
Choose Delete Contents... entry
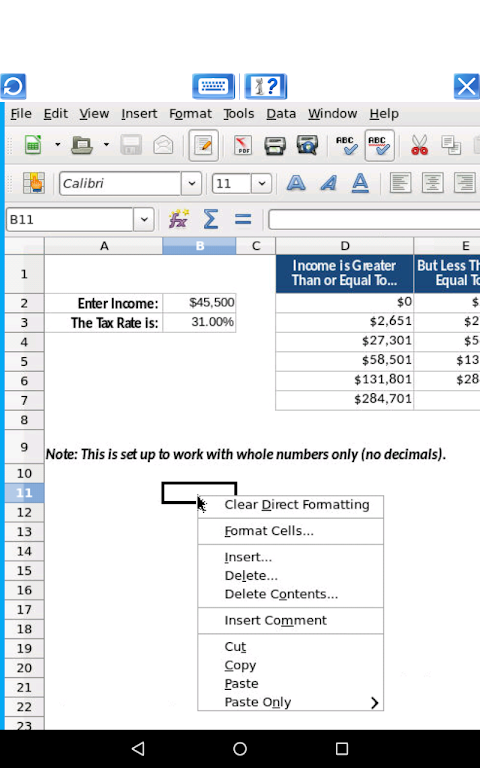(x=290, y=594)
